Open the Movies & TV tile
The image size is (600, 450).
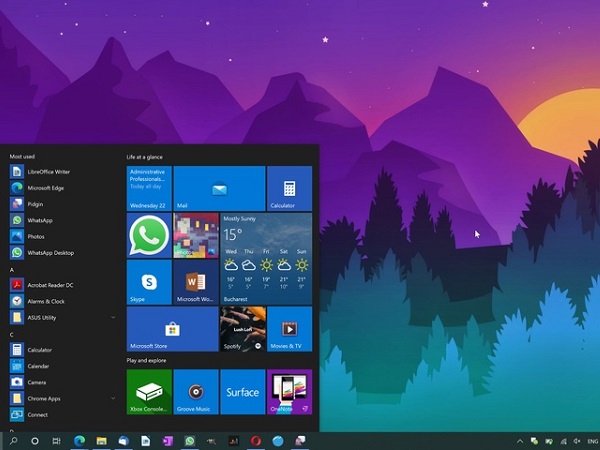290,329
